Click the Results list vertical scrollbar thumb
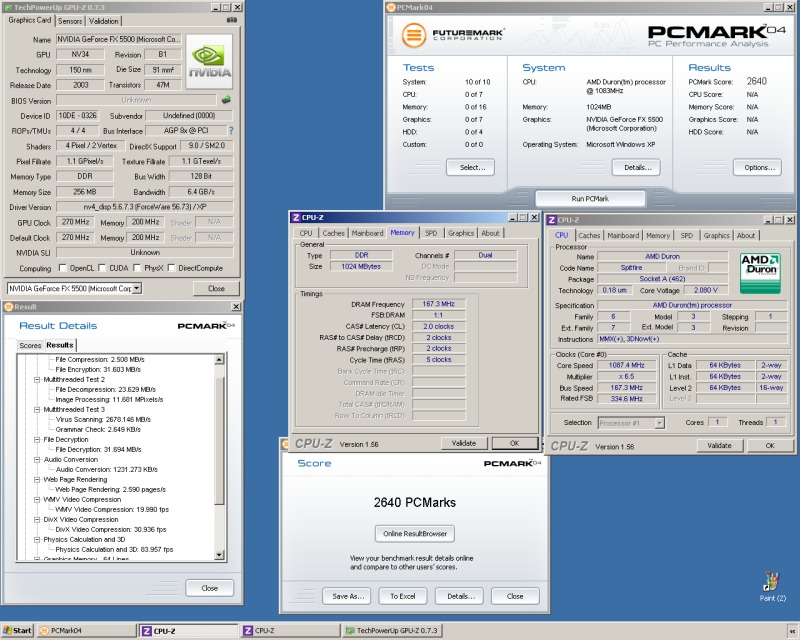Image resolution: width=800 pixels, height=640 pixels. (x=219, y=440)
